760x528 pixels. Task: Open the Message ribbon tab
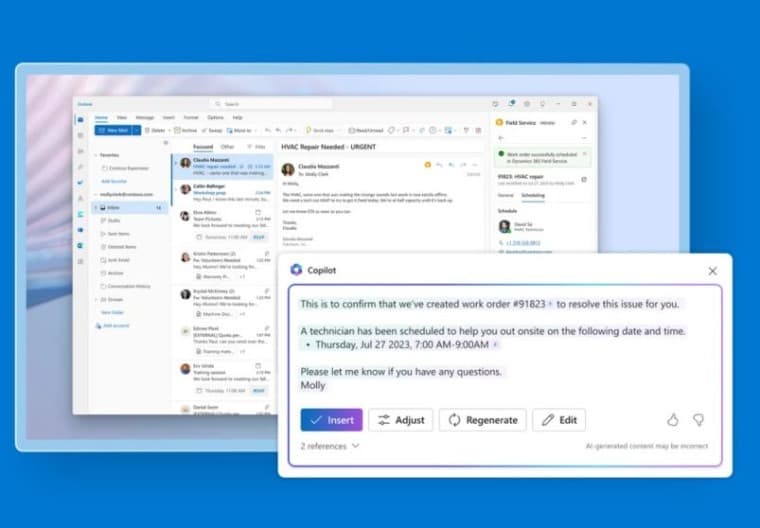144,117
